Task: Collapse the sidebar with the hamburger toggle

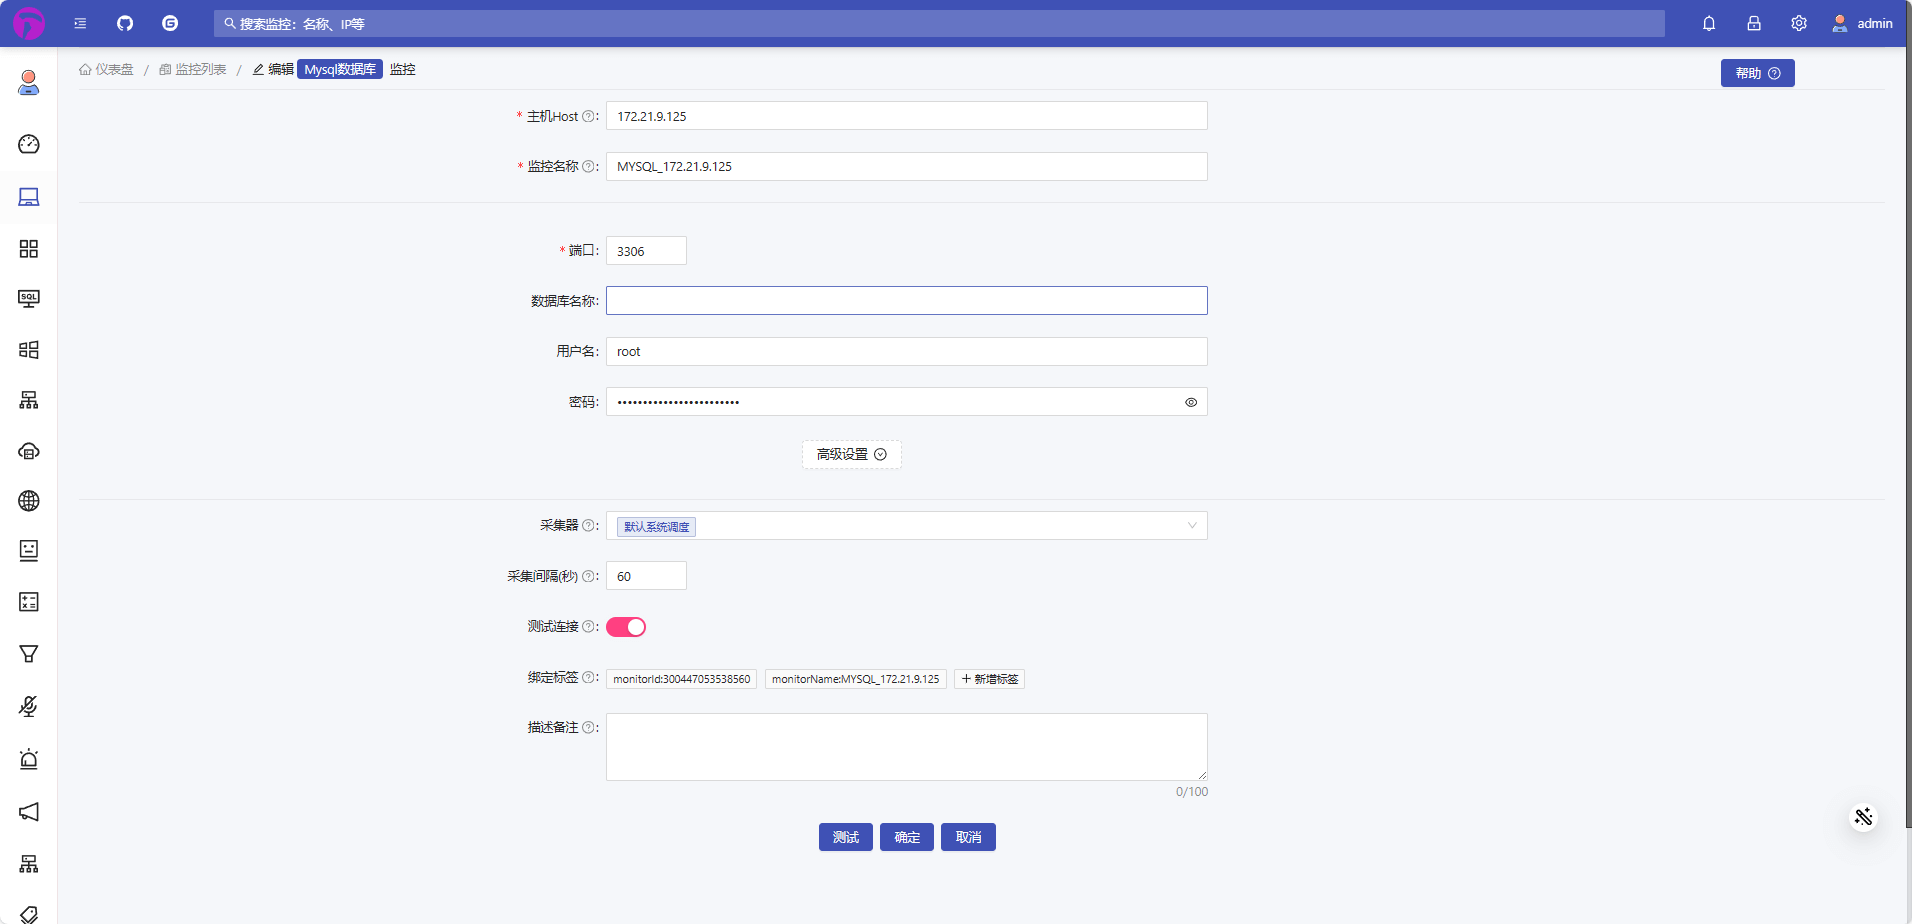Action: [80, 23]
